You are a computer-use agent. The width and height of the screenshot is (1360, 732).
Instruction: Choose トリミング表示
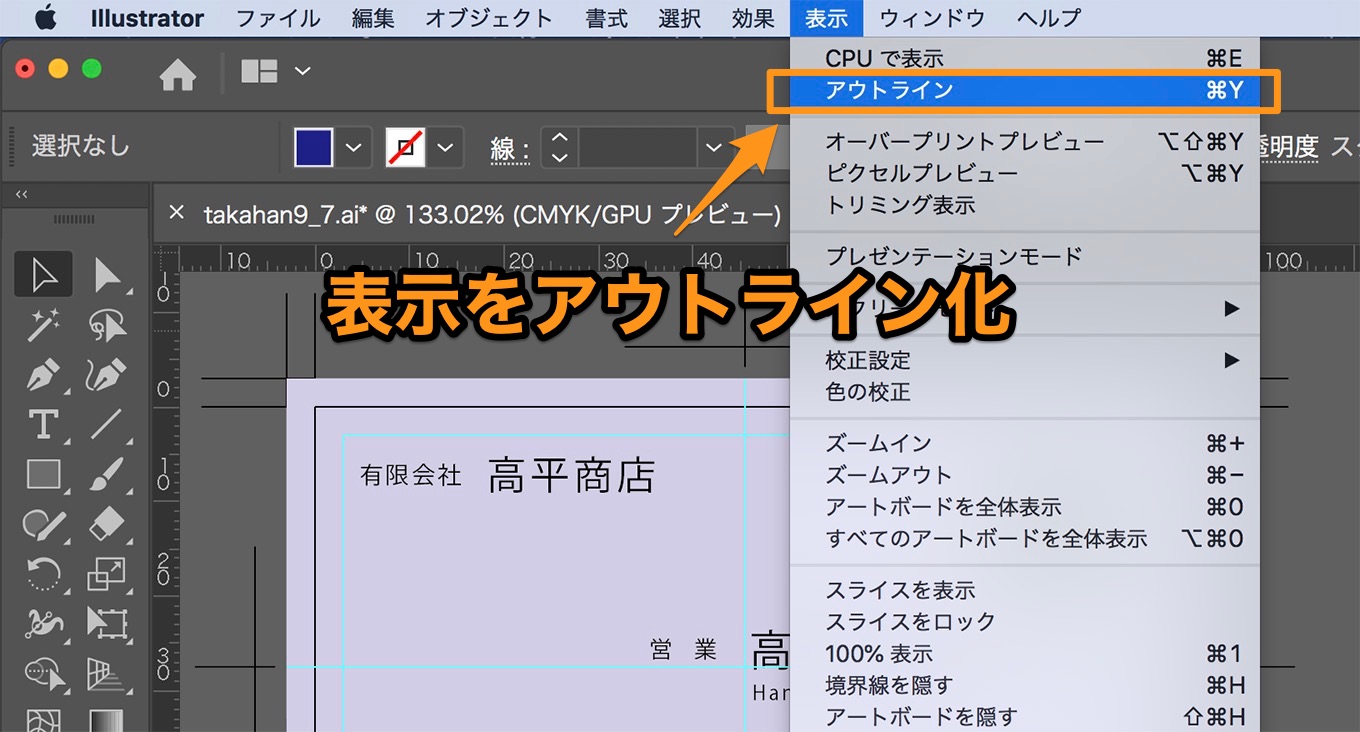pos(1025,205)
